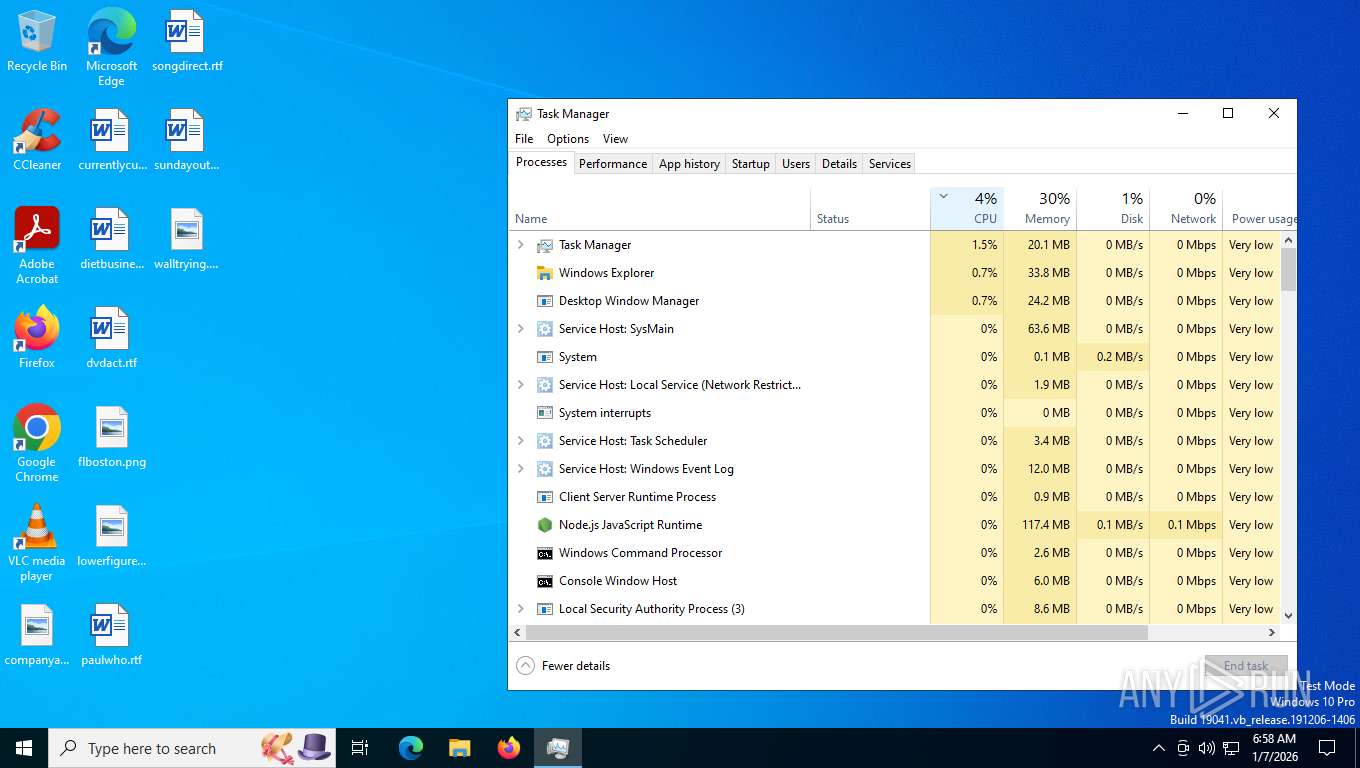Select the Client Server Runtime Process row

click(x=895, y=497)
